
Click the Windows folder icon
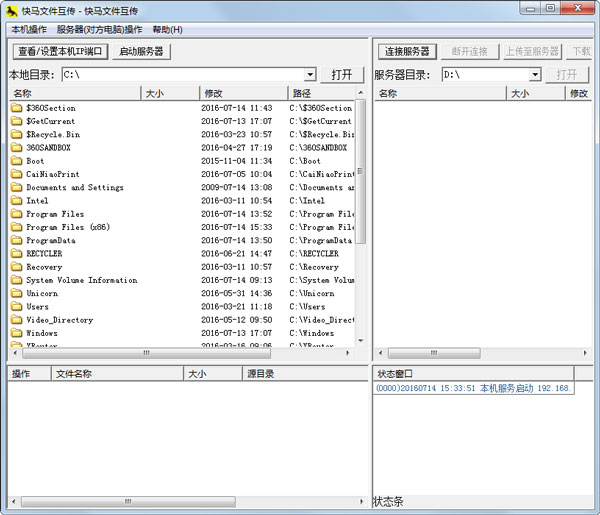(x=16, y=333)
